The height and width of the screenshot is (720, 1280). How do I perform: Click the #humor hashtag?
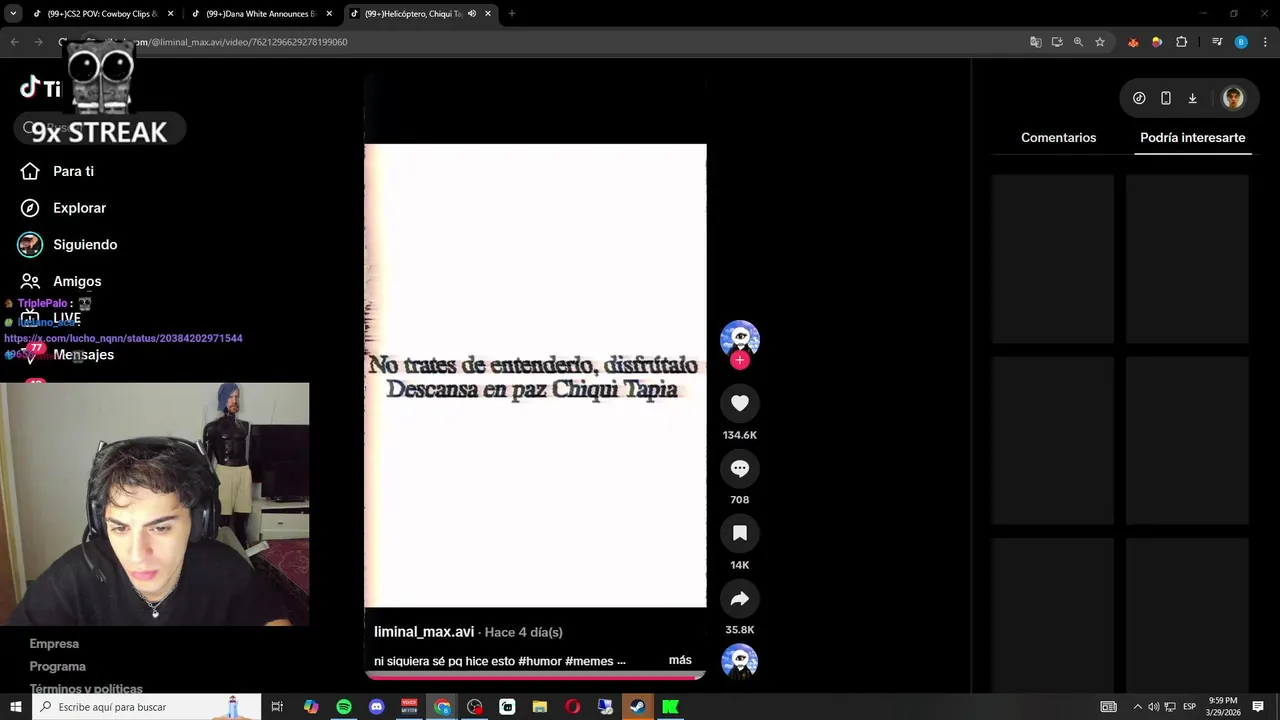[539, 661]
